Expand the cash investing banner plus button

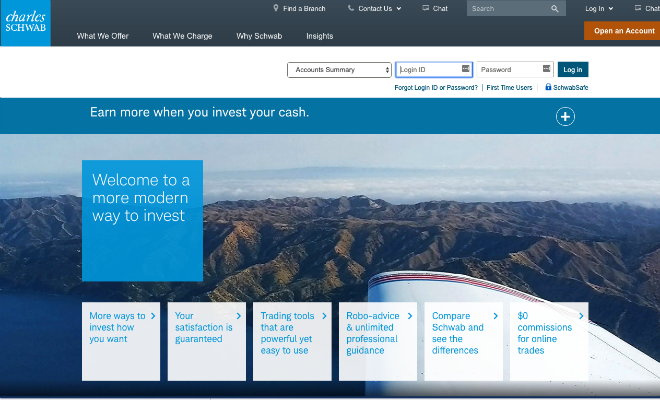565,117
